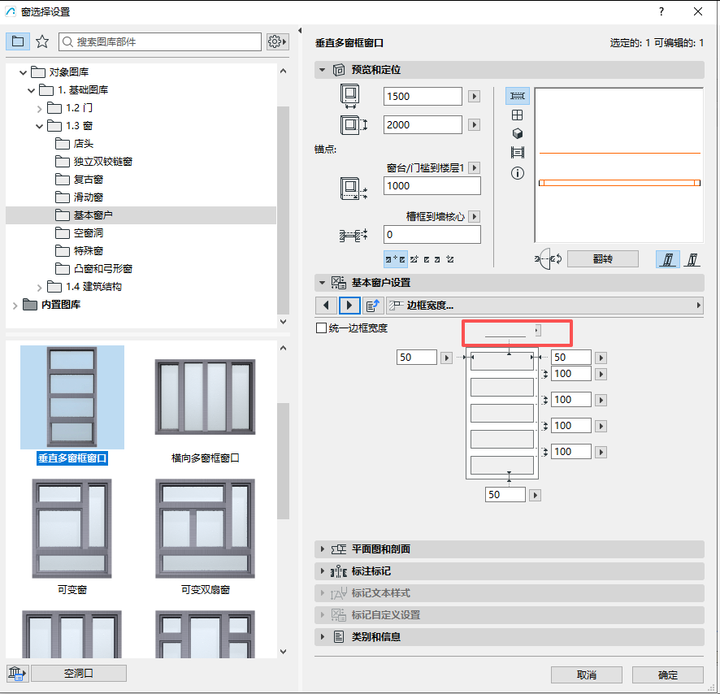720x694 pixels.
Task: Expand the 类别和信息 panel
Action: (322, 637)
